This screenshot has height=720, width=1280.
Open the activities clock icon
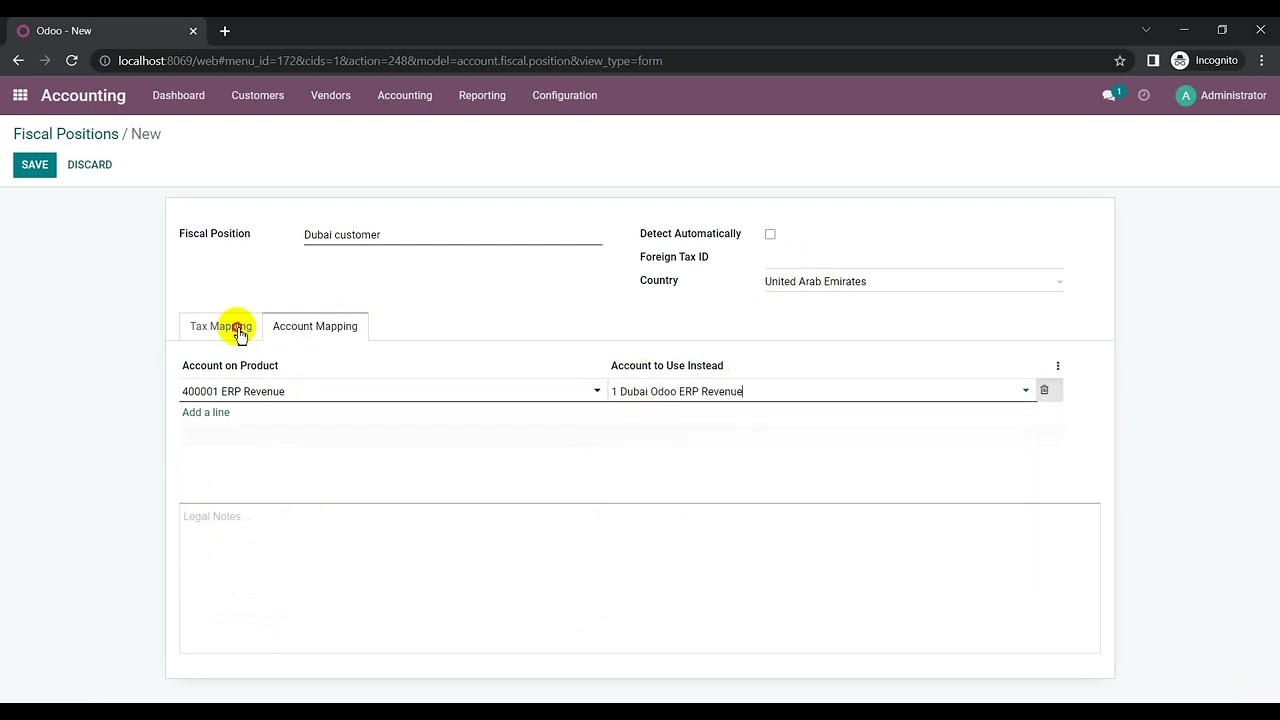[x=1144, y=95]
